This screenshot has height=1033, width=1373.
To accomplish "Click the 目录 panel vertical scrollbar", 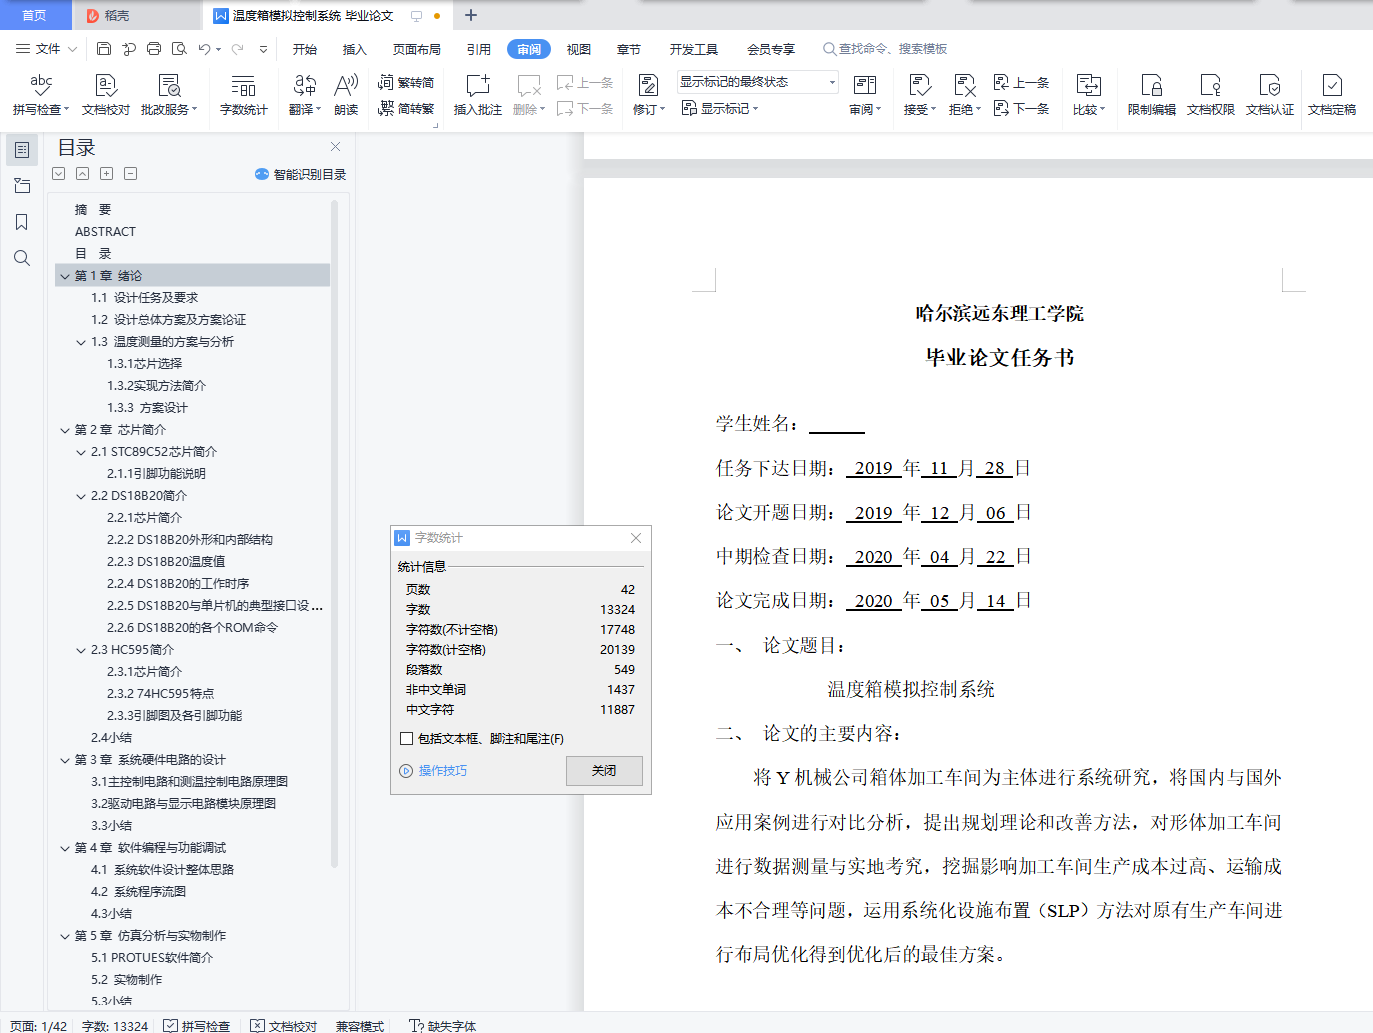I will [334, 534].
